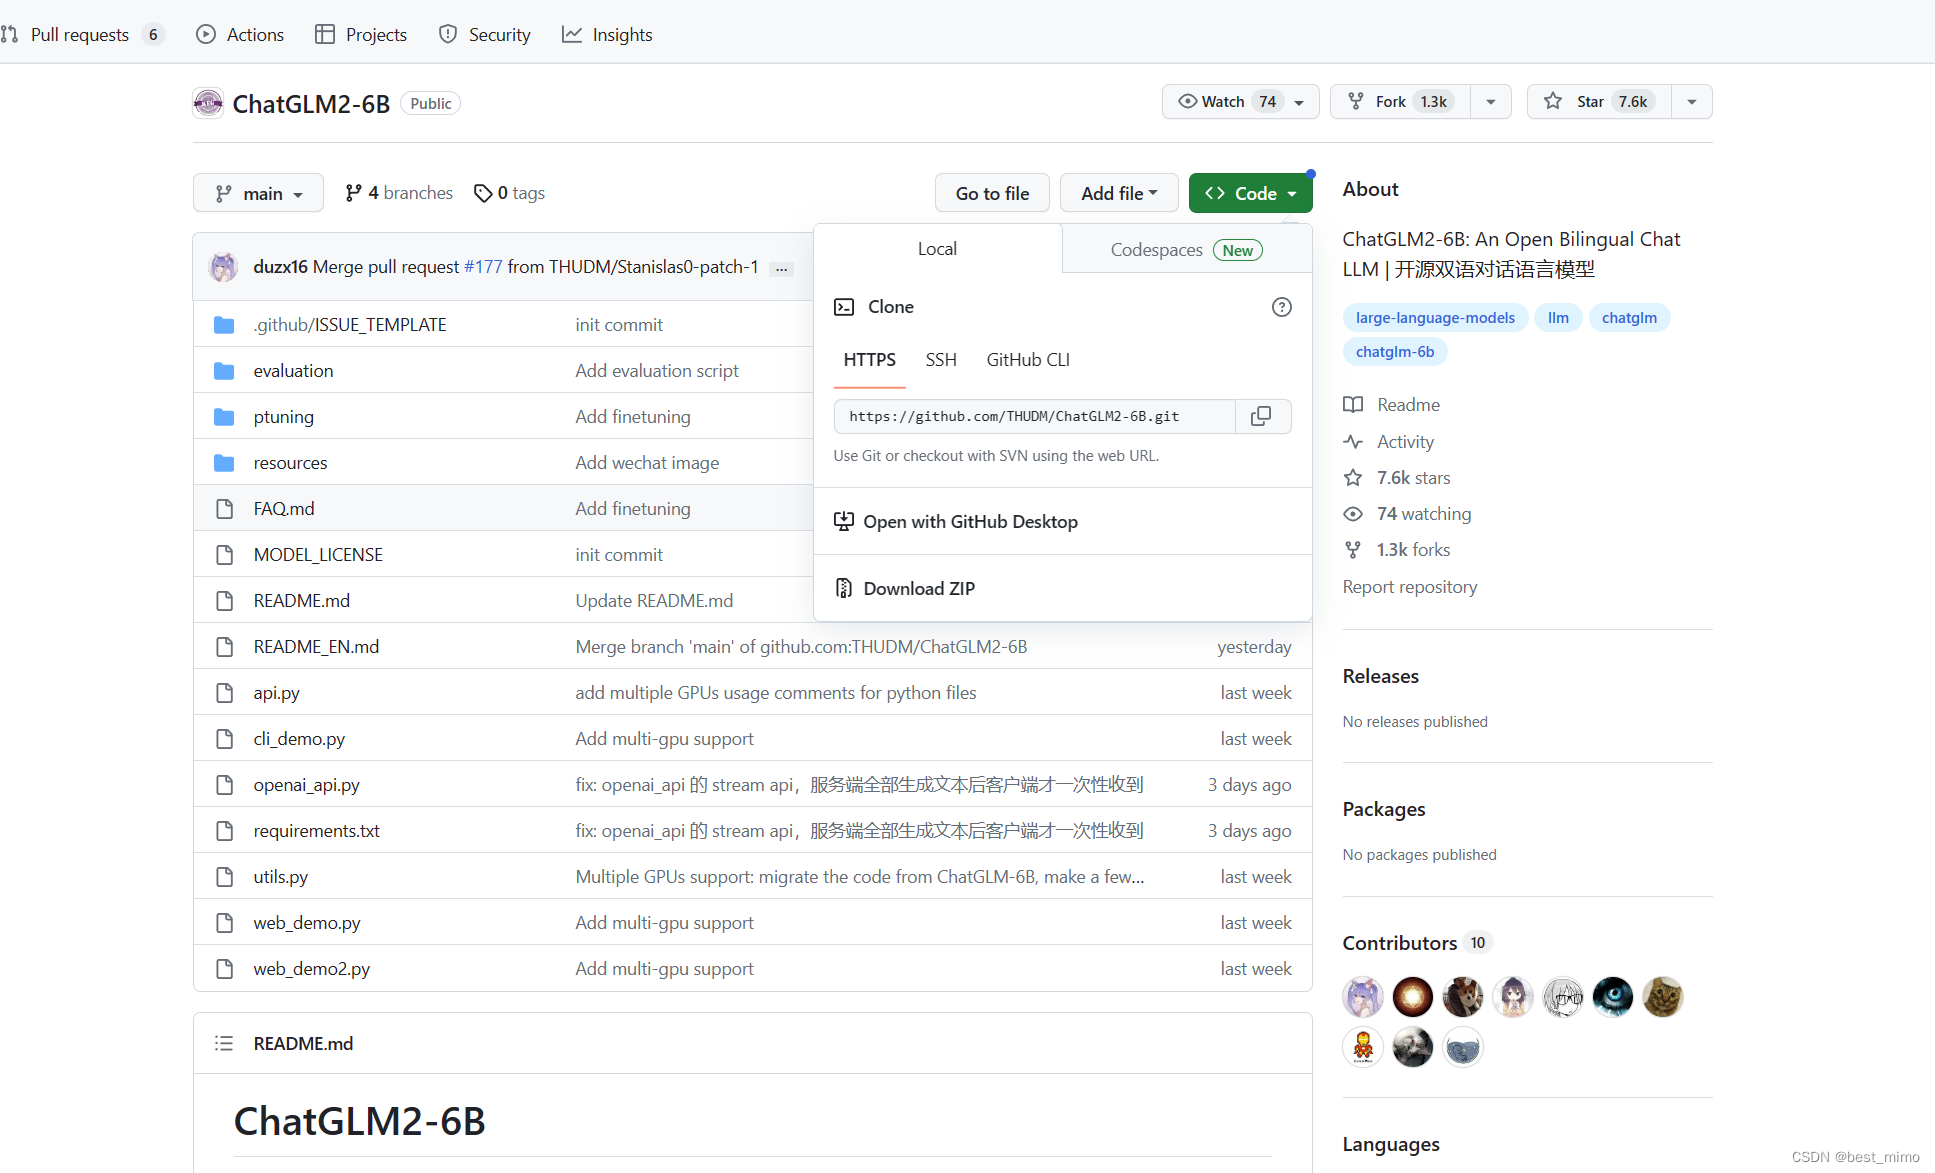Open the Star lists dropdown arrow
The height and width of the screenshot is (1173, 1935).
click(1691, 102)
